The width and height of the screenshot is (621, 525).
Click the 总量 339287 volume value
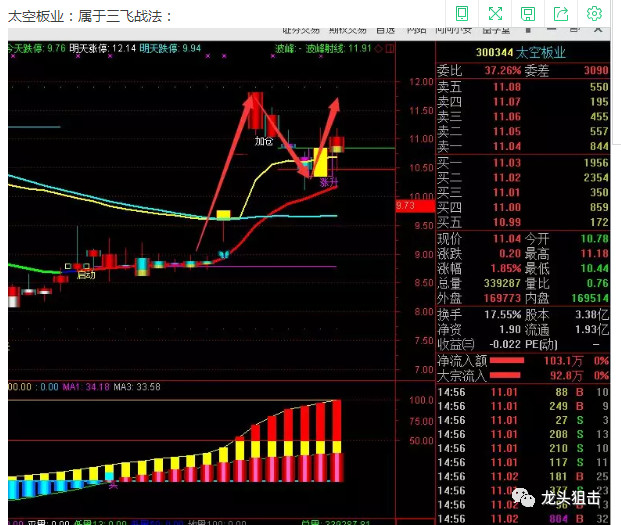(x=502, y=283)
